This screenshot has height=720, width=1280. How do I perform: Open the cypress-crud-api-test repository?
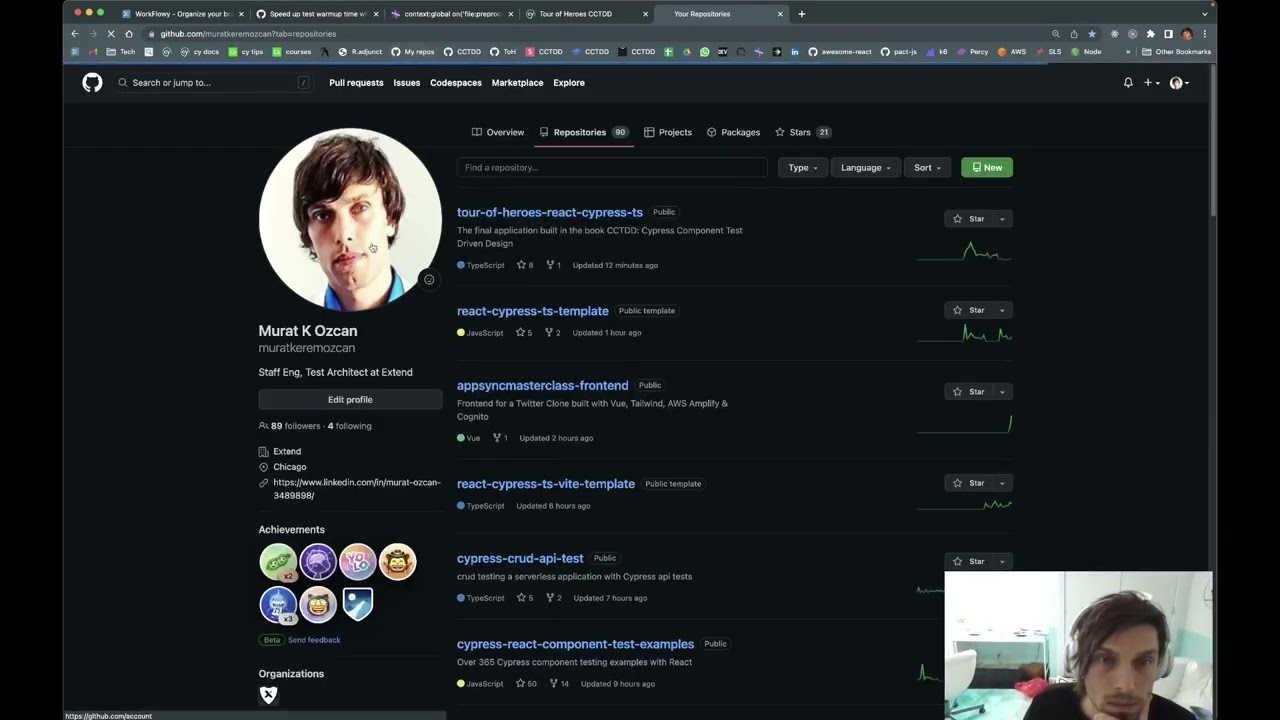(x=520, y=558)
